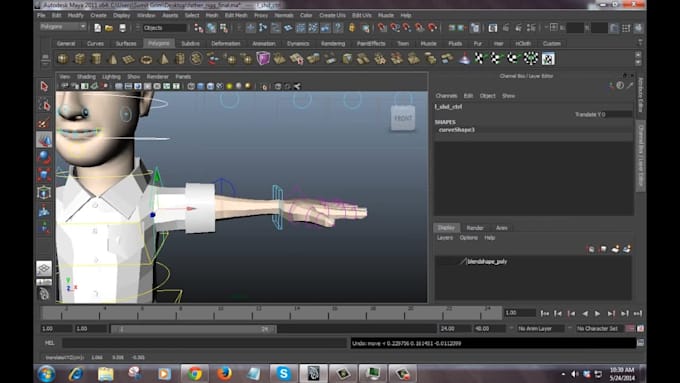
Task: Create a polygon torus from shelf
Action: [147, 59]
